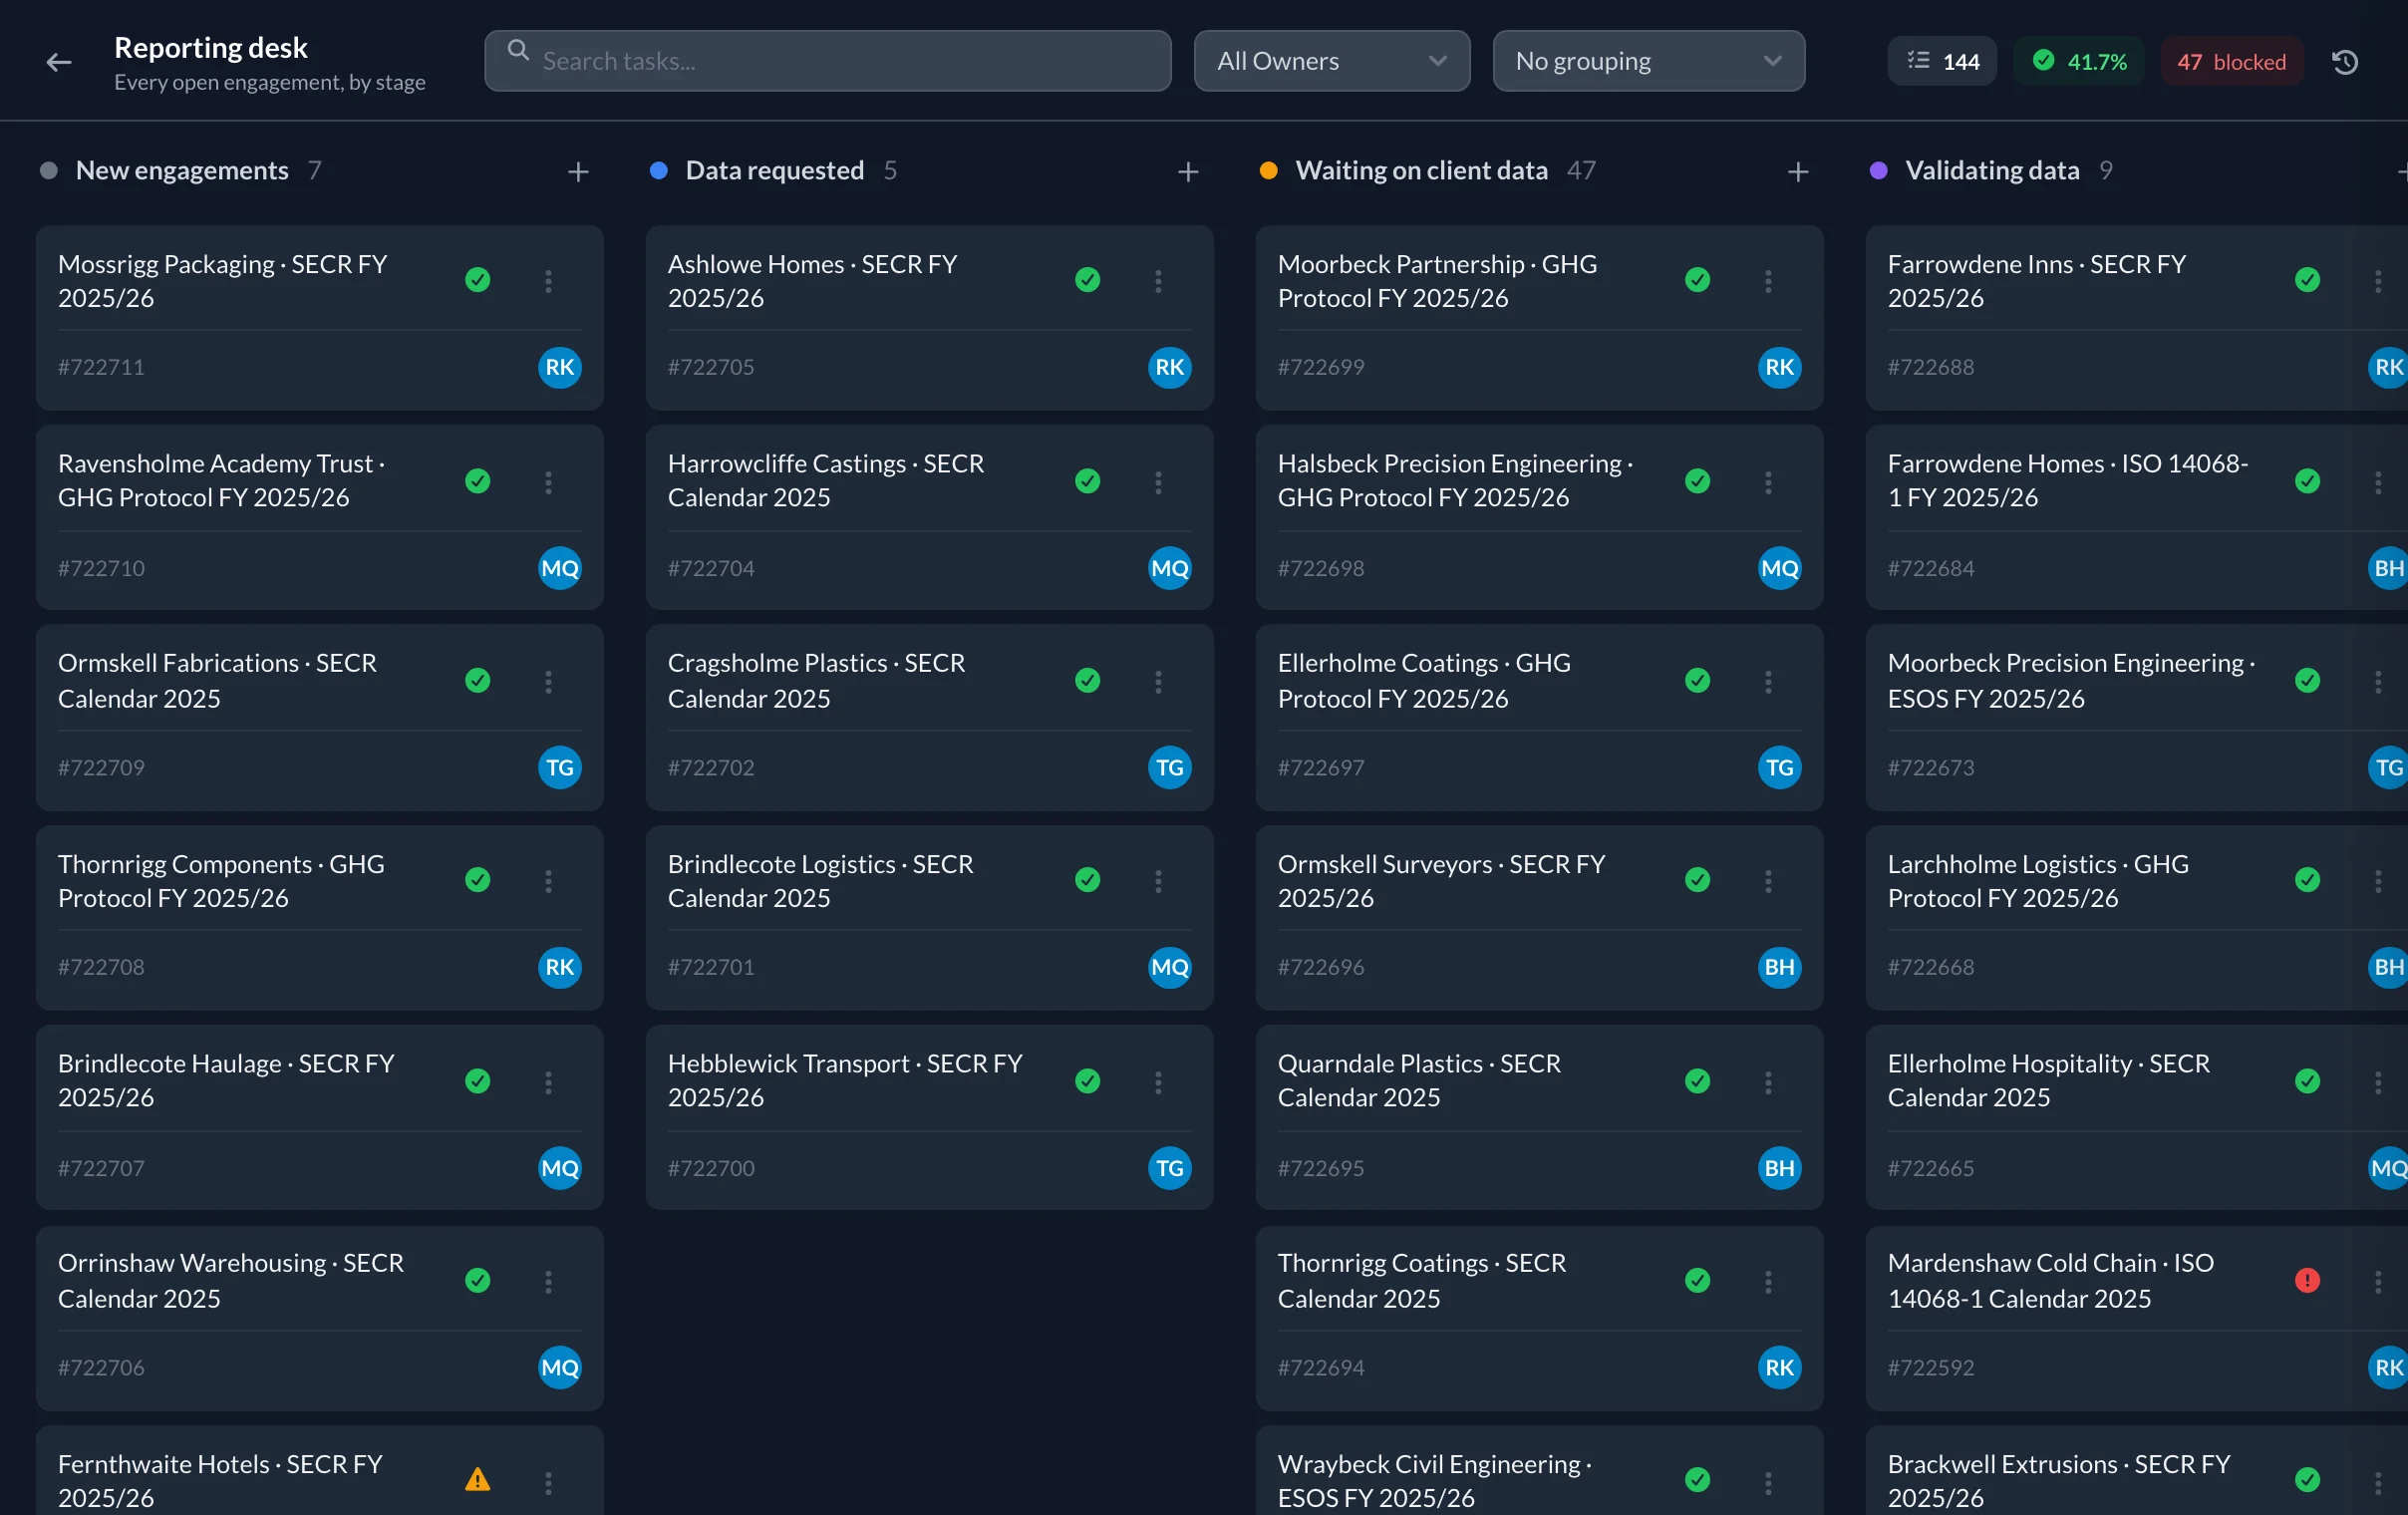Open the history clock icon
Viewport: 2408px width, 1515px height.
2345,62
